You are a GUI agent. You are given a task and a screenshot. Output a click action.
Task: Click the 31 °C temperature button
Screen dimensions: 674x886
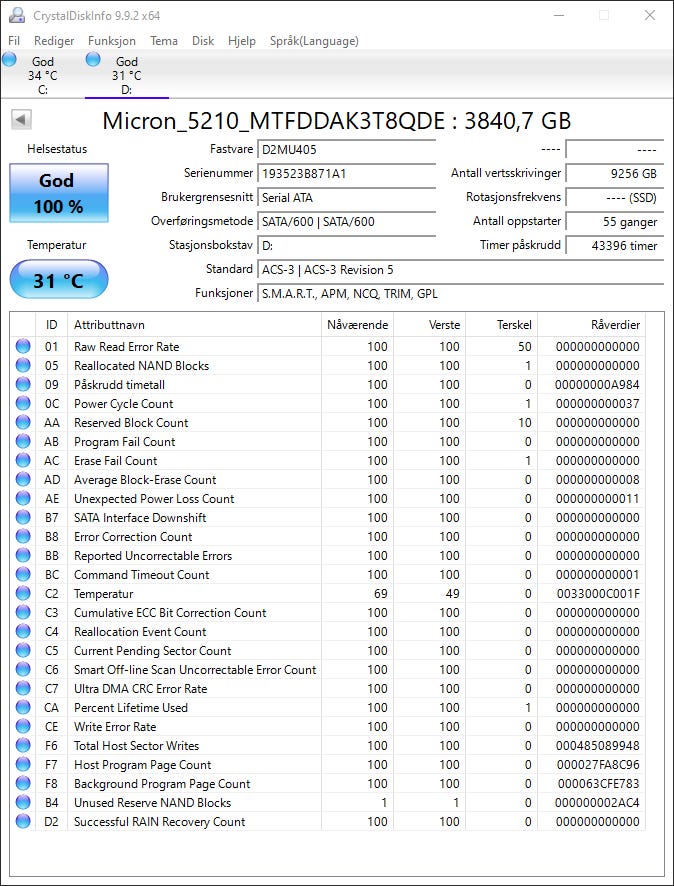[59, 279]
